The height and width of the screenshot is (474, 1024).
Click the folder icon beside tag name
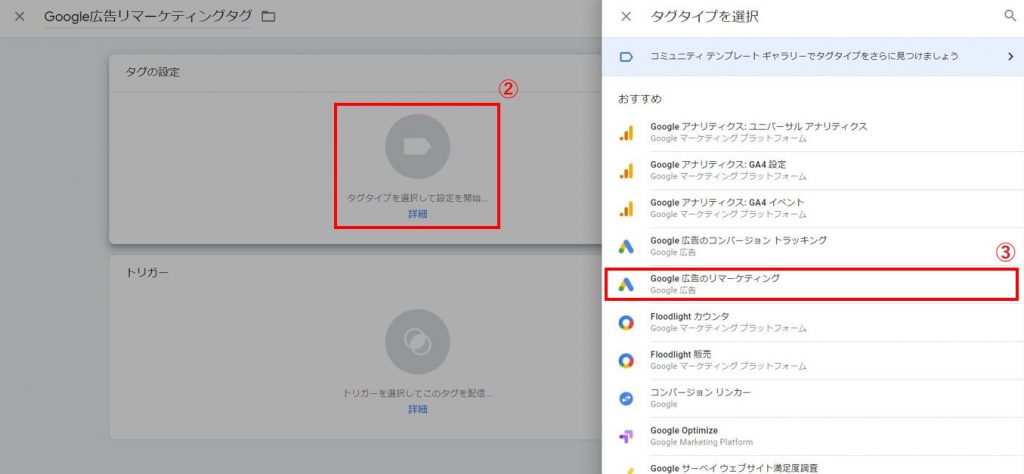(x=268, y=16)
